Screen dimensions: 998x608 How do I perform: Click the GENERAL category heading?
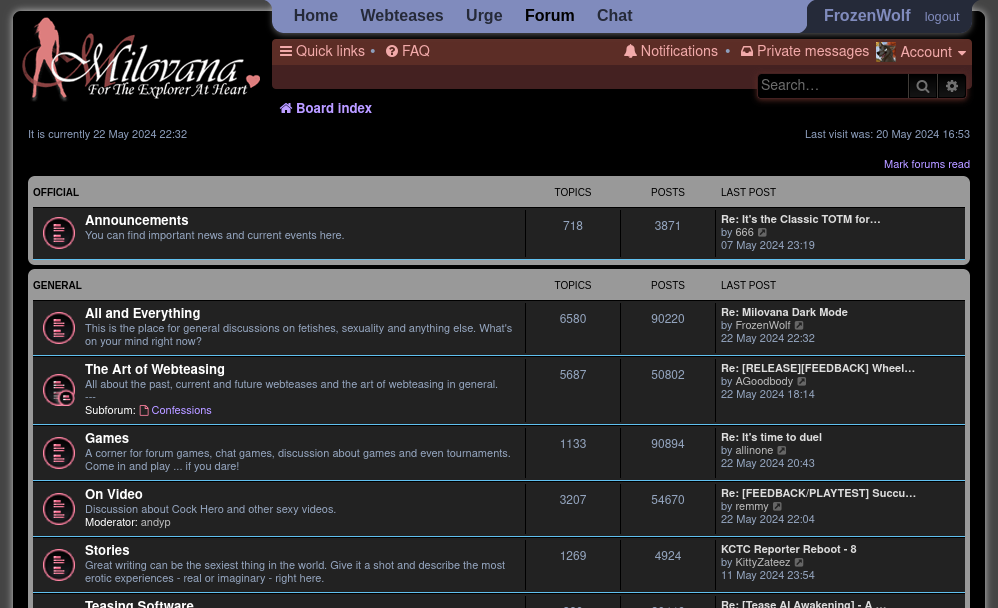click(x=57, y=285)
